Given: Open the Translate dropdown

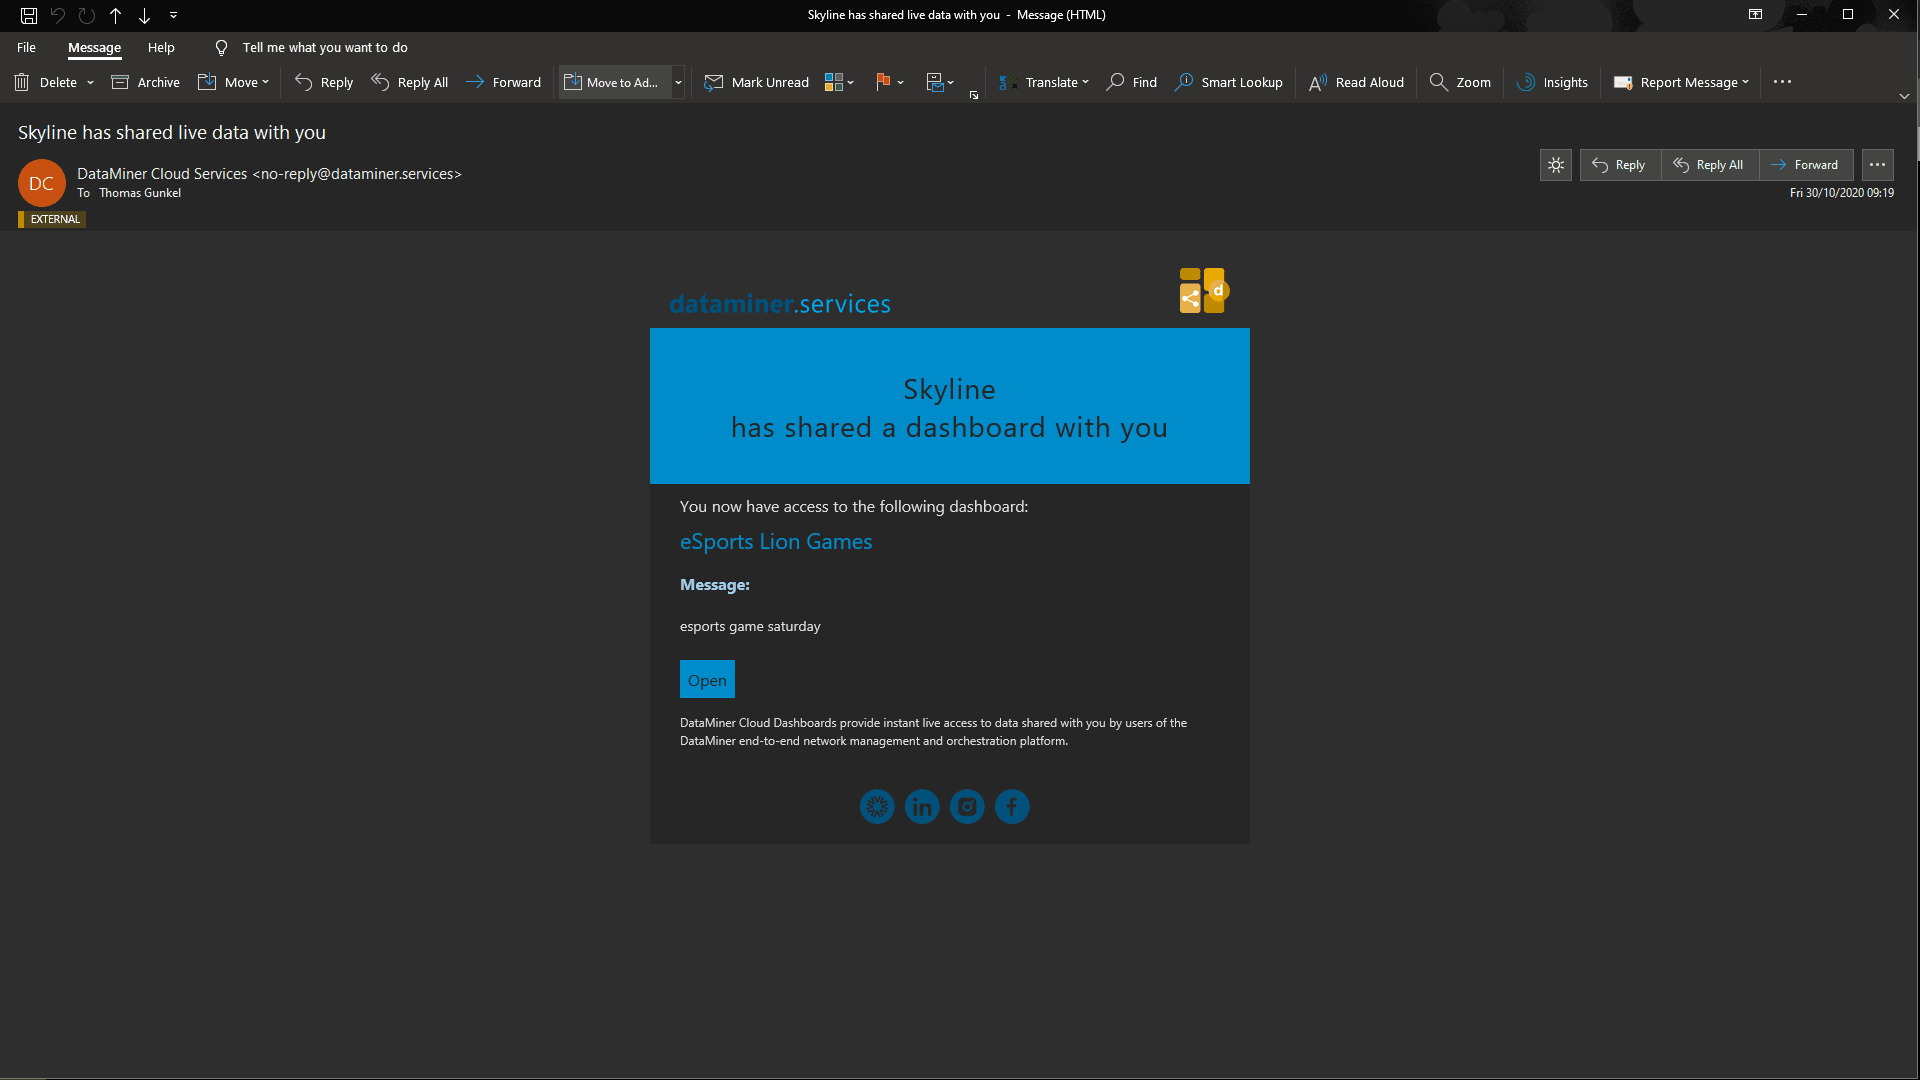Looking at the screenshot, I should [x=1043, y=82].
